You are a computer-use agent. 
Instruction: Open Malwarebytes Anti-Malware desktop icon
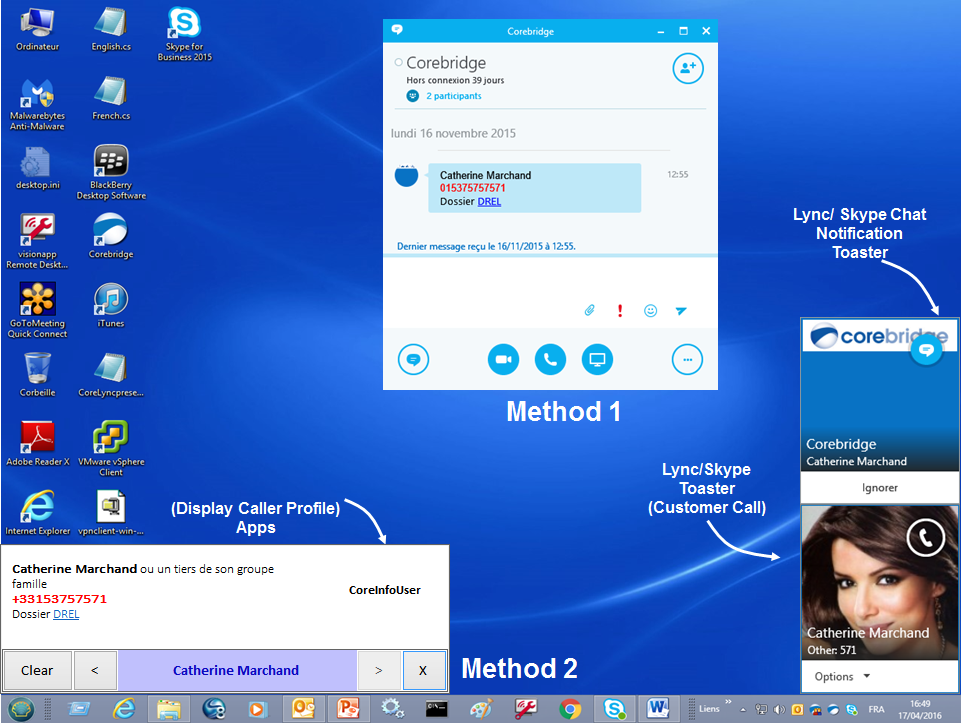point(37,104)
